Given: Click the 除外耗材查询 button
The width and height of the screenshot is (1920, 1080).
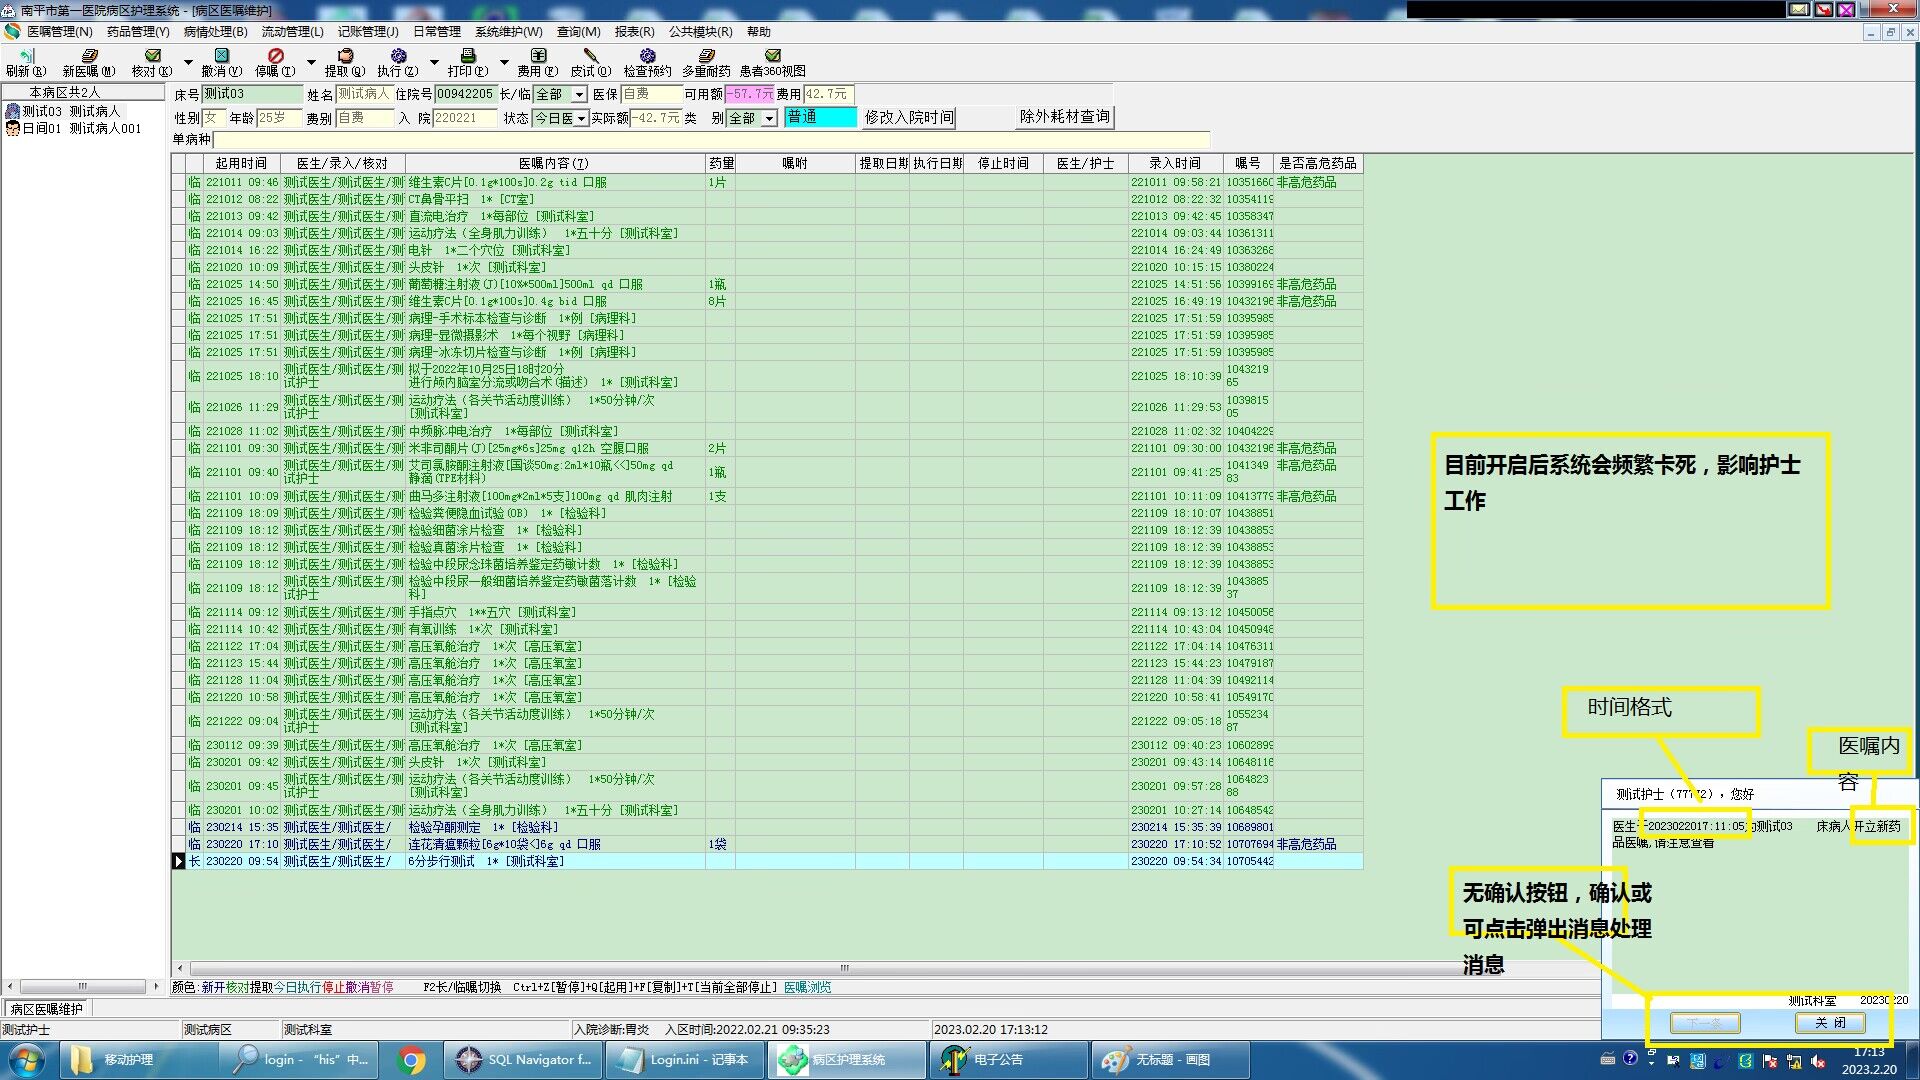Looking at the screenshot, I should 1064,117.
